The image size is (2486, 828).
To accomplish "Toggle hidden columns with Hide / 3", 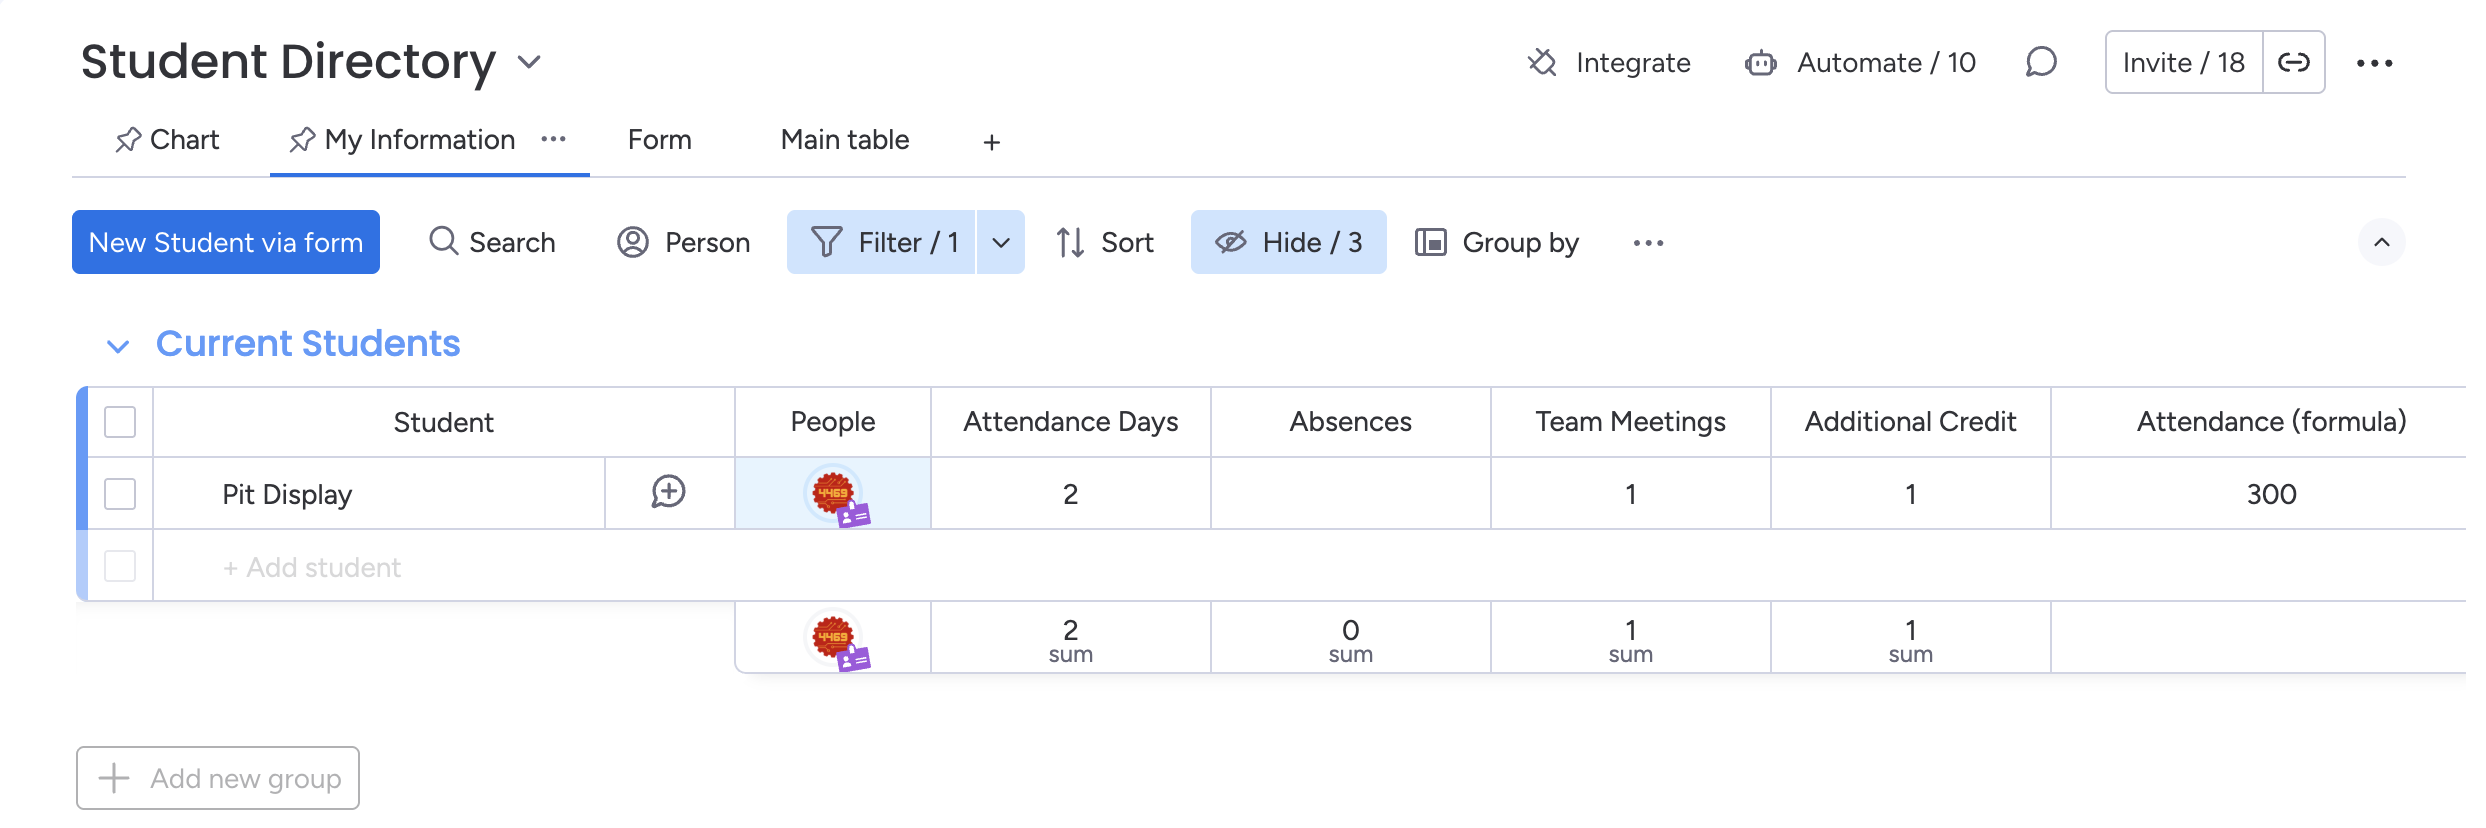I will [1288, 242].
